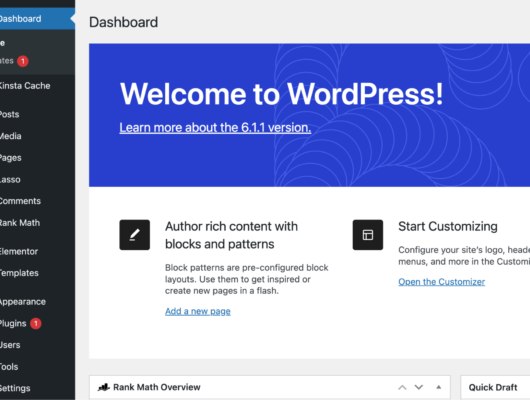Click the Dashboard page title
The height and width of the screenshot is (400, 530).
click(123, 22)
